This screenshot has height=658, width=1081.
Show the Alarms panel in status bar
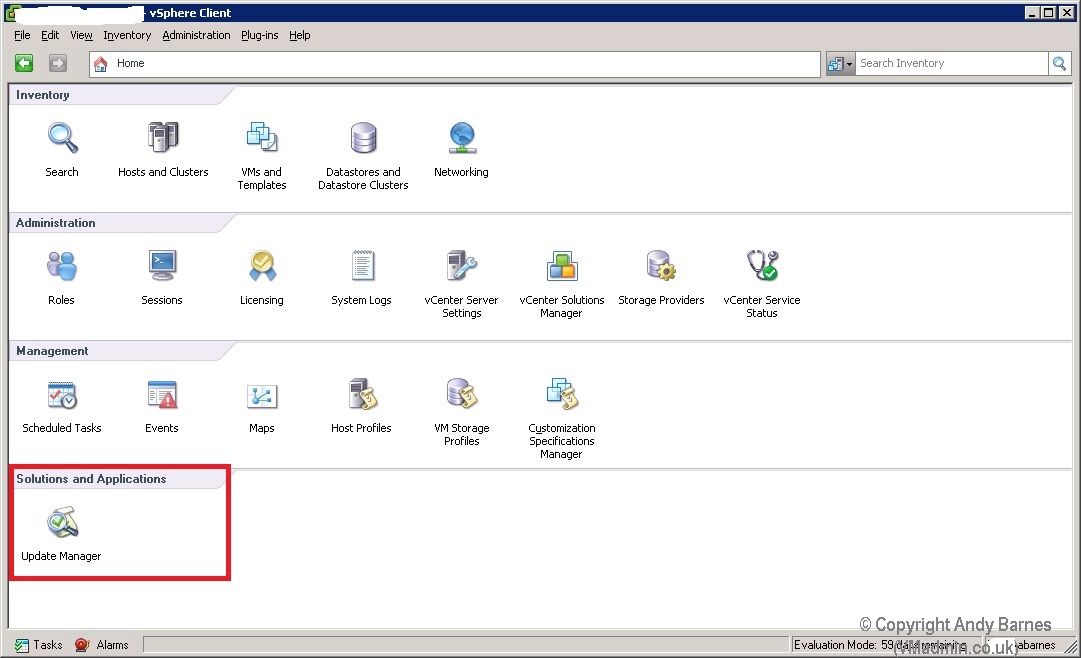101,645
